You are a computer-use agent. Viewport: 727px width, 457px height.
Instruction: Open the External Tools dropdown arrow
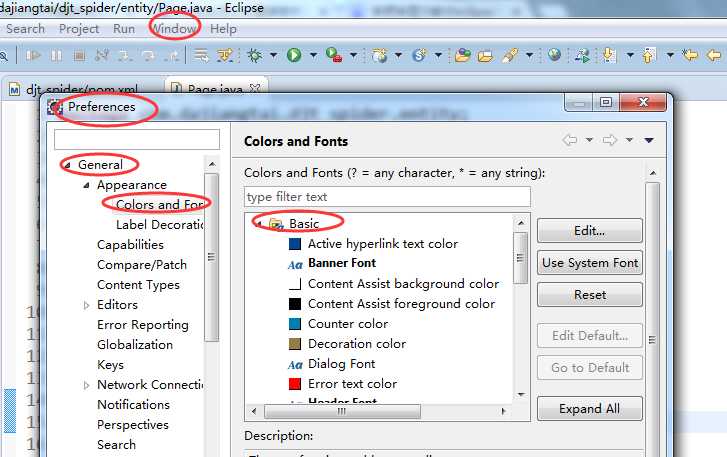(354, 56)
